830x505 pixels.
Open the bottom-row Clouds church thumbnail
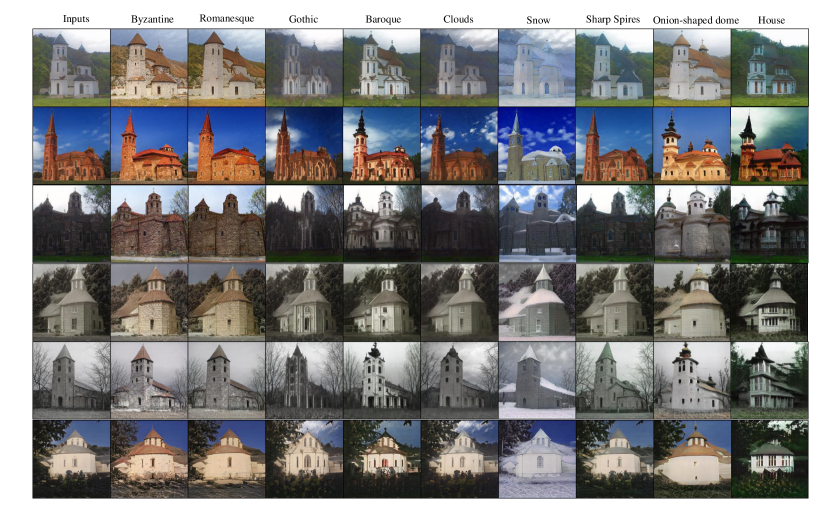[459, 457]
